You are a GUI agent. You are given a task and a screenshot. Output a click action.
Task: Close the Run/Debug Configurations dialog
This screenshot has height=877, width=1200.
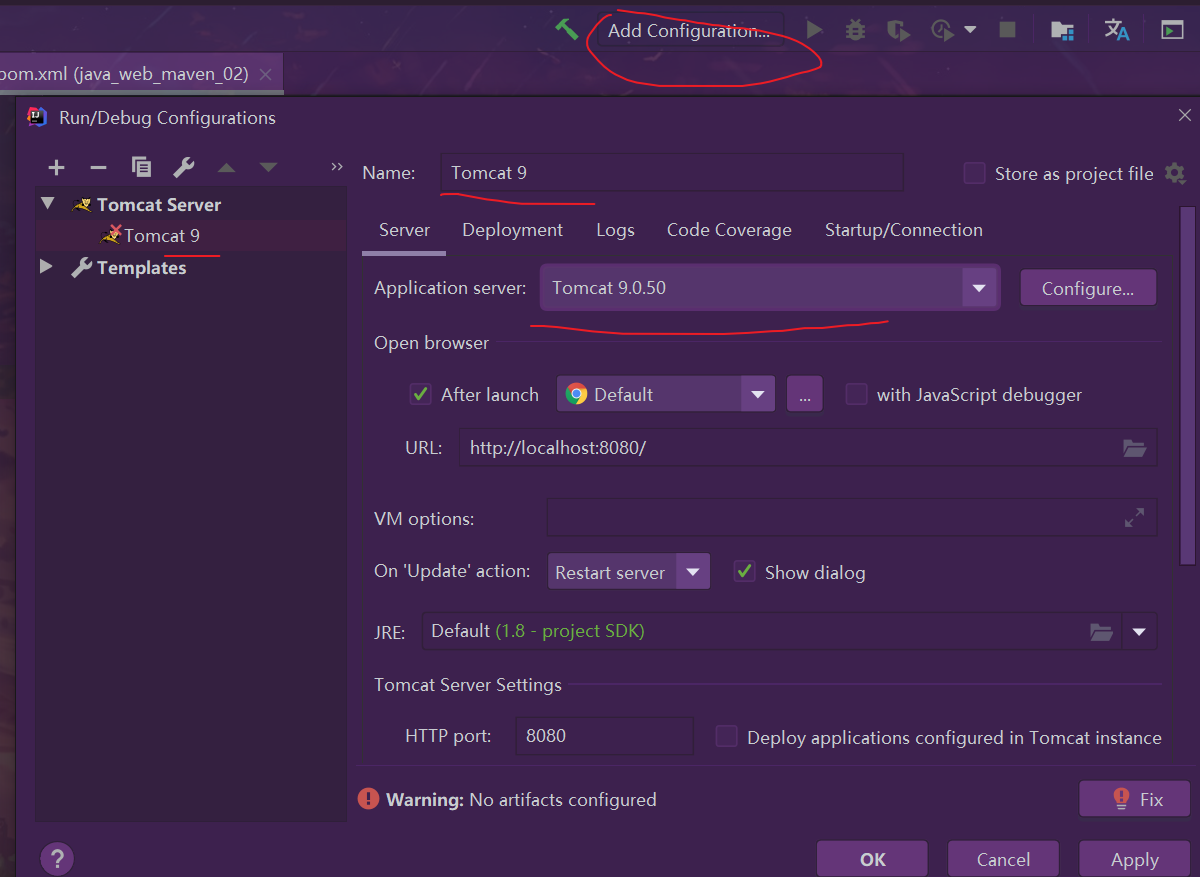point(1185,116)
